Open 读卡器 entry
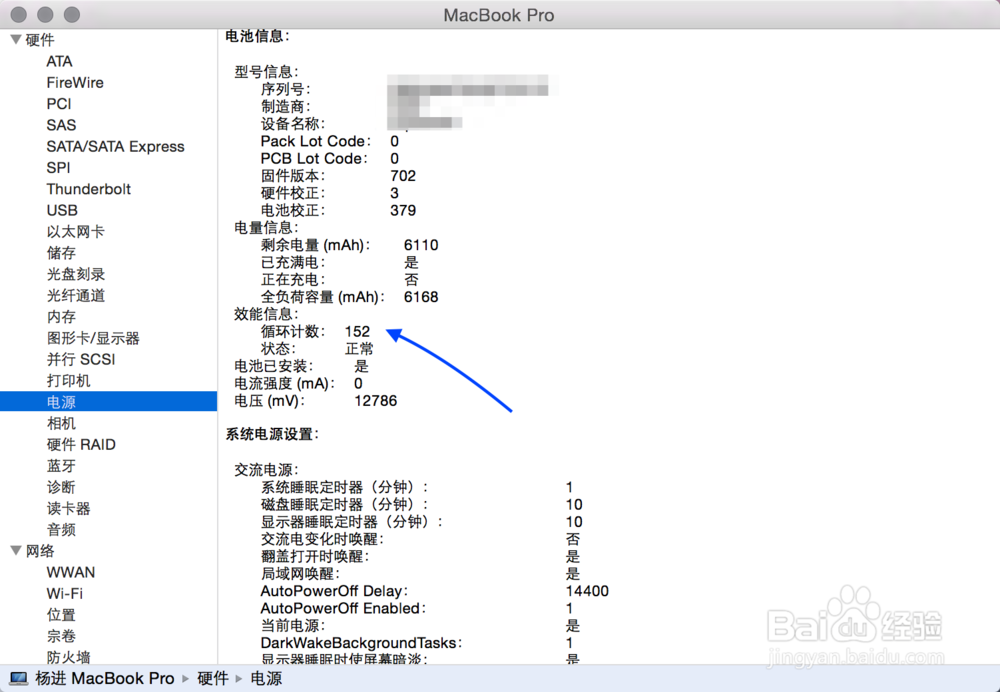Viewport: 1000px width, 692px height. pos(68,508)
